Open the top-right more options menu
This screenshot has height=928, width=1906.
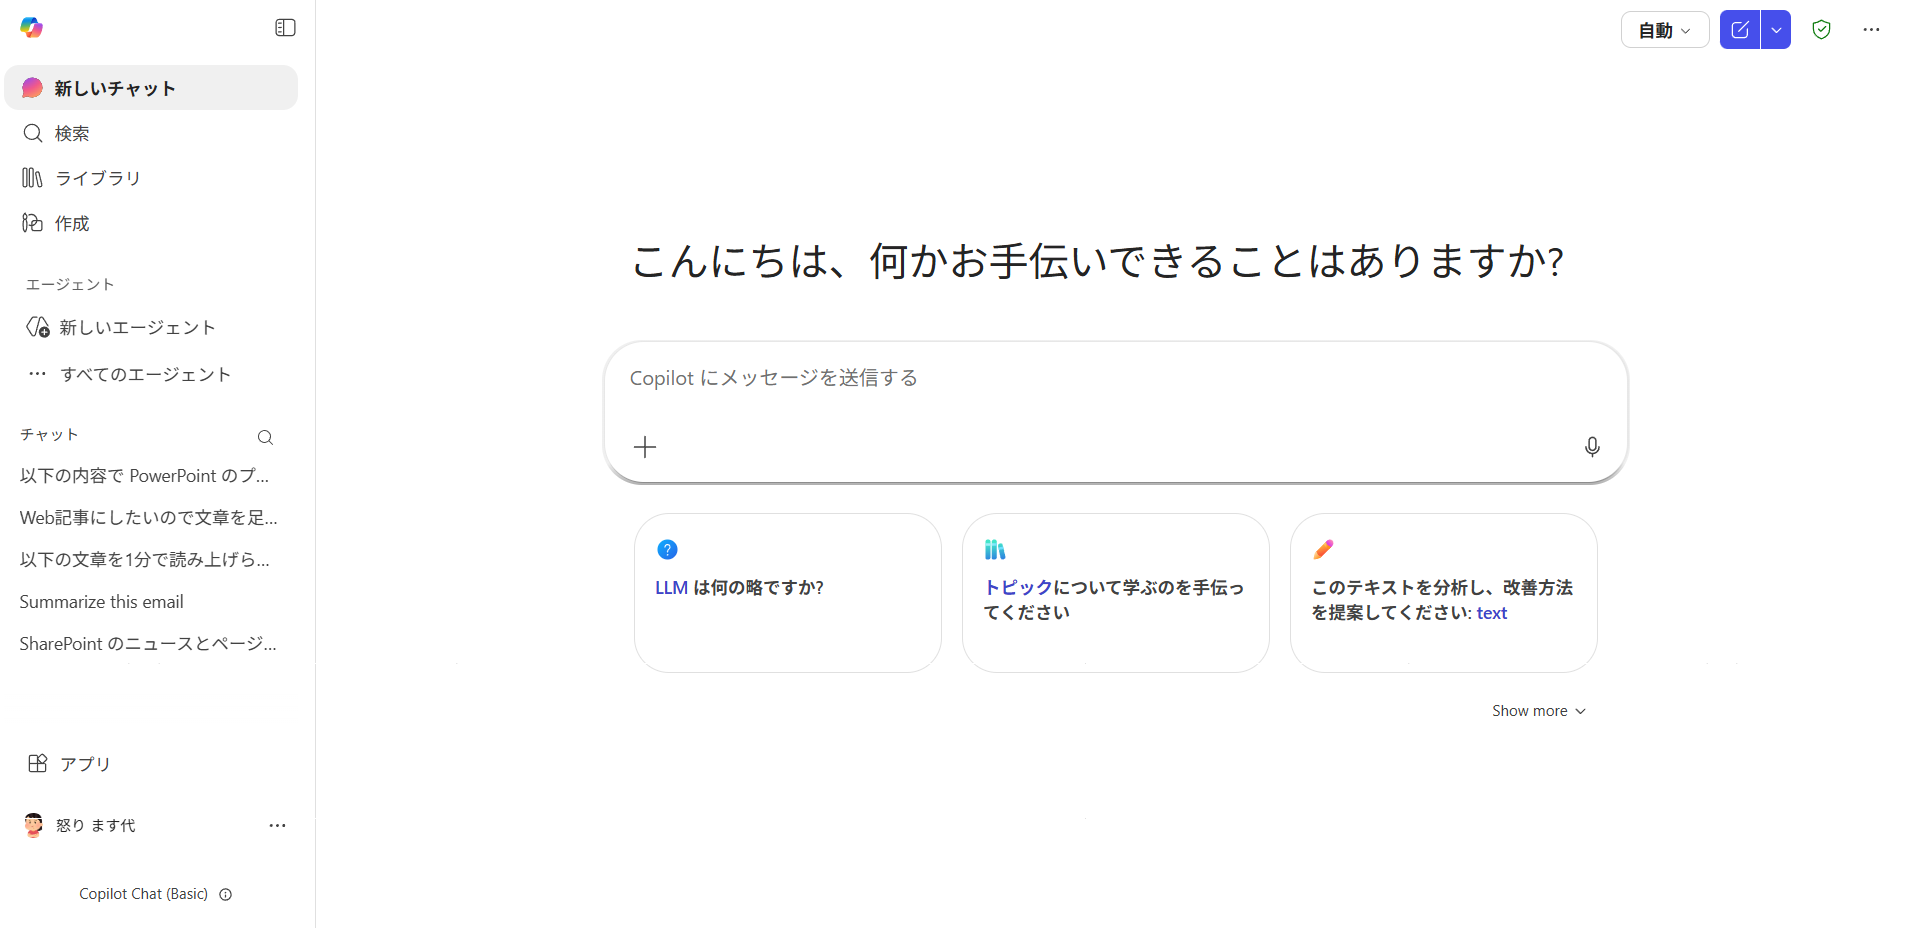(x=1871, y=30)
